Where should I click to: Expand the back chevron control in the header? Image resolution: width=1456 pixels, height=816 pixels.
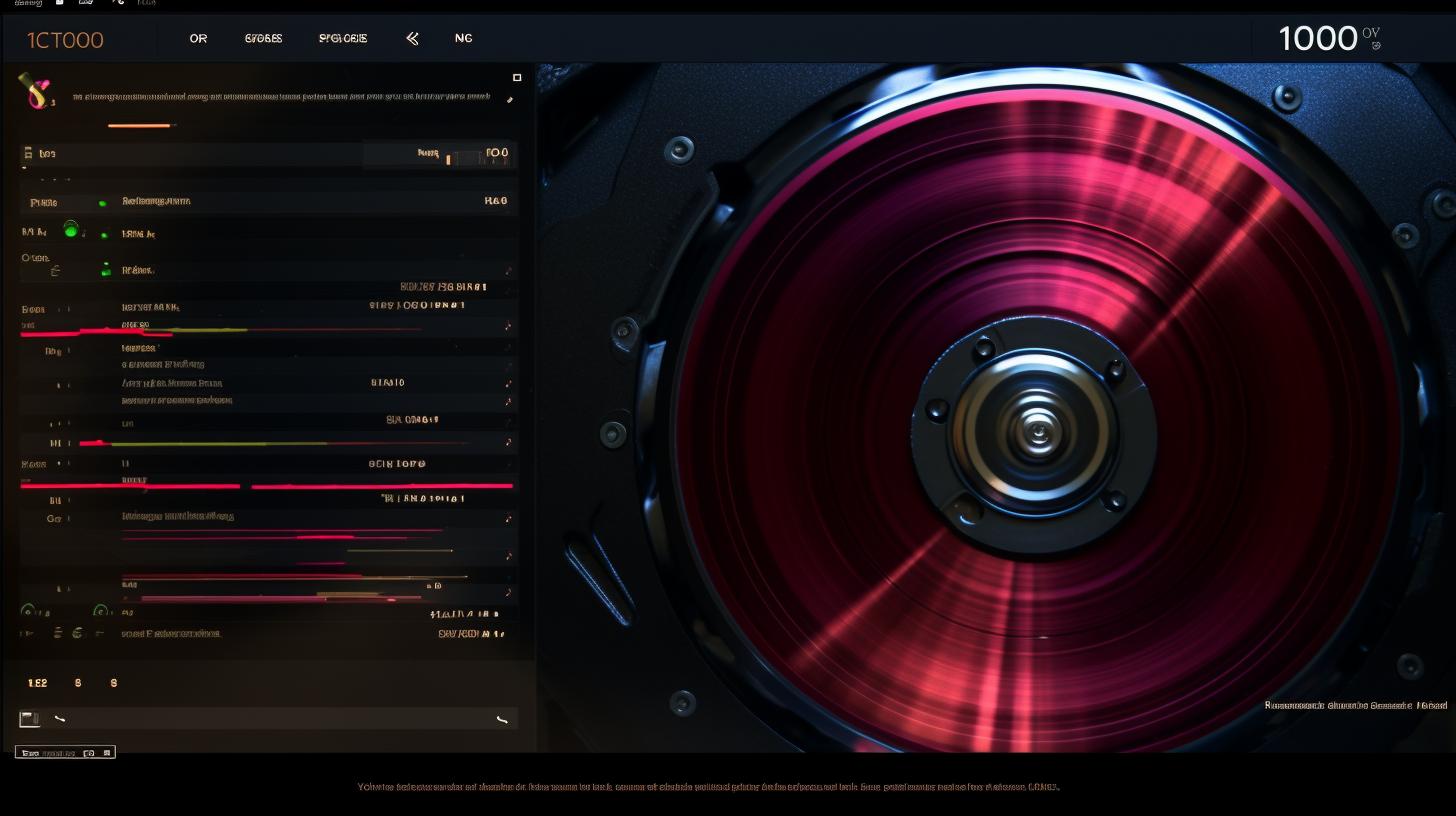[x=412, y=38]
